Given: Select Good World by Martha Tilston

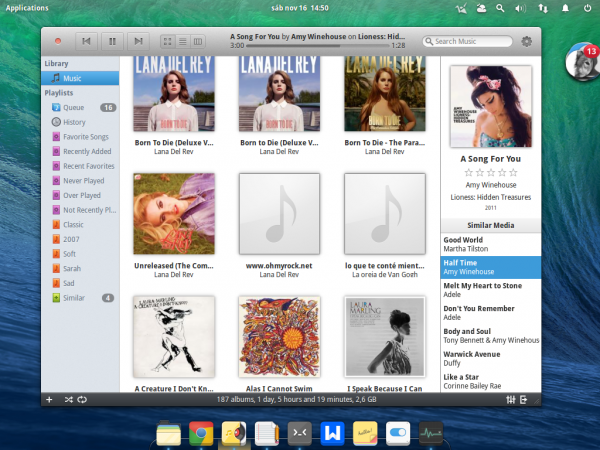Looking at the screenshot, I should (491, 244).
